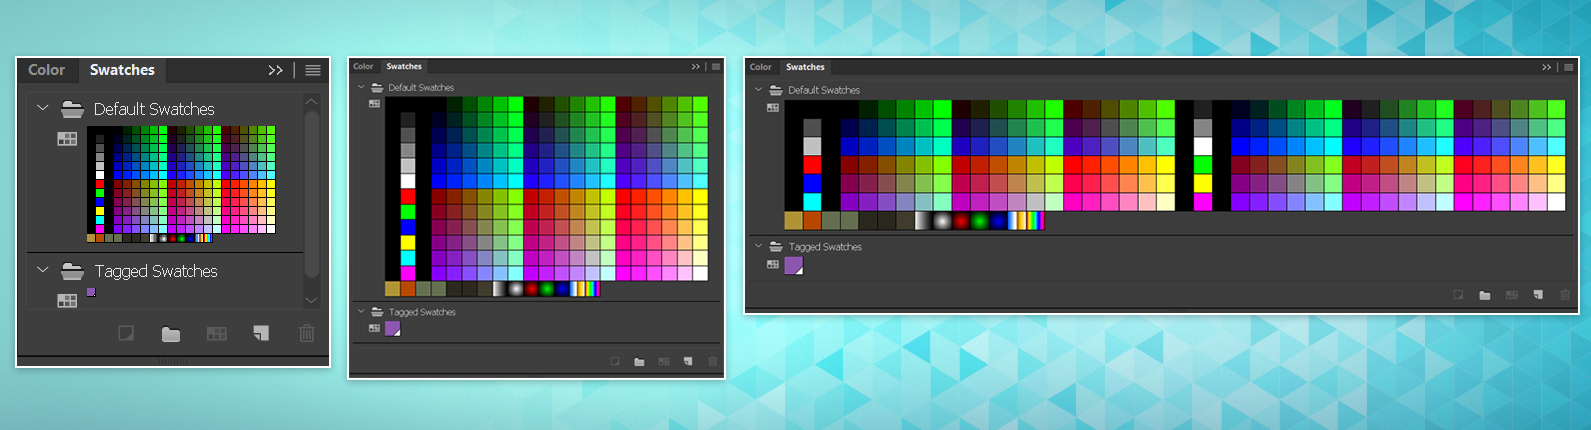
Task: Click the new group folder icon in the middle panel
Action: click(x=639, y=362)
